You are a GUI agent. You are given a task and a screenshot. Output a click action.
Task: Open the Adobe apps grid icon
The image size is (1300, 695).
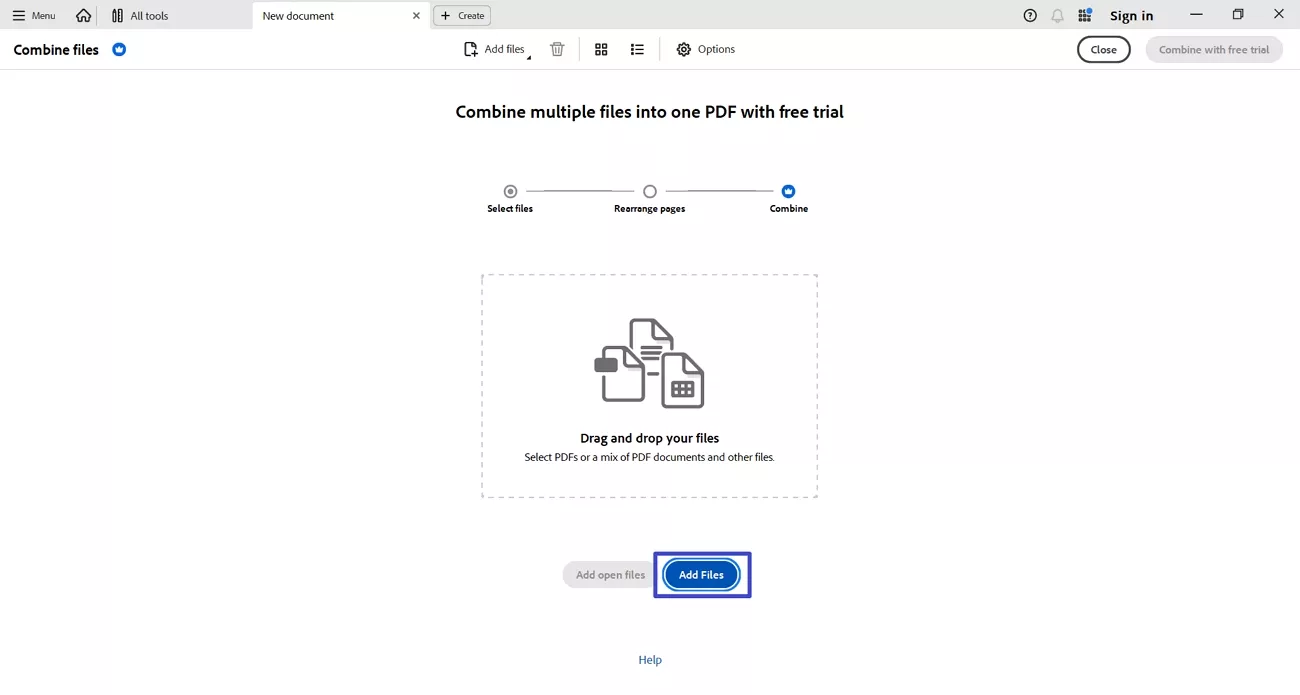1084,15
